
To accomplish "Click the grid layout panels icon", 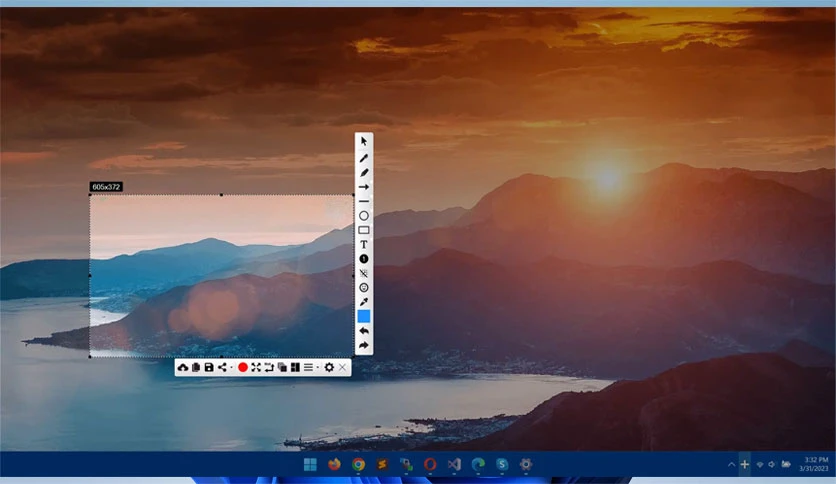I will (x=295, y=367).
